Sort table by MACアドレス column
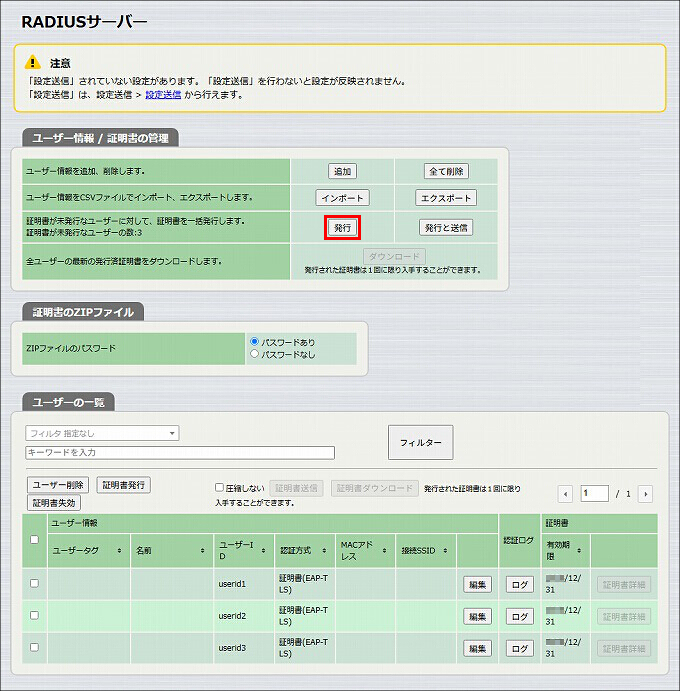 (384, 550)
